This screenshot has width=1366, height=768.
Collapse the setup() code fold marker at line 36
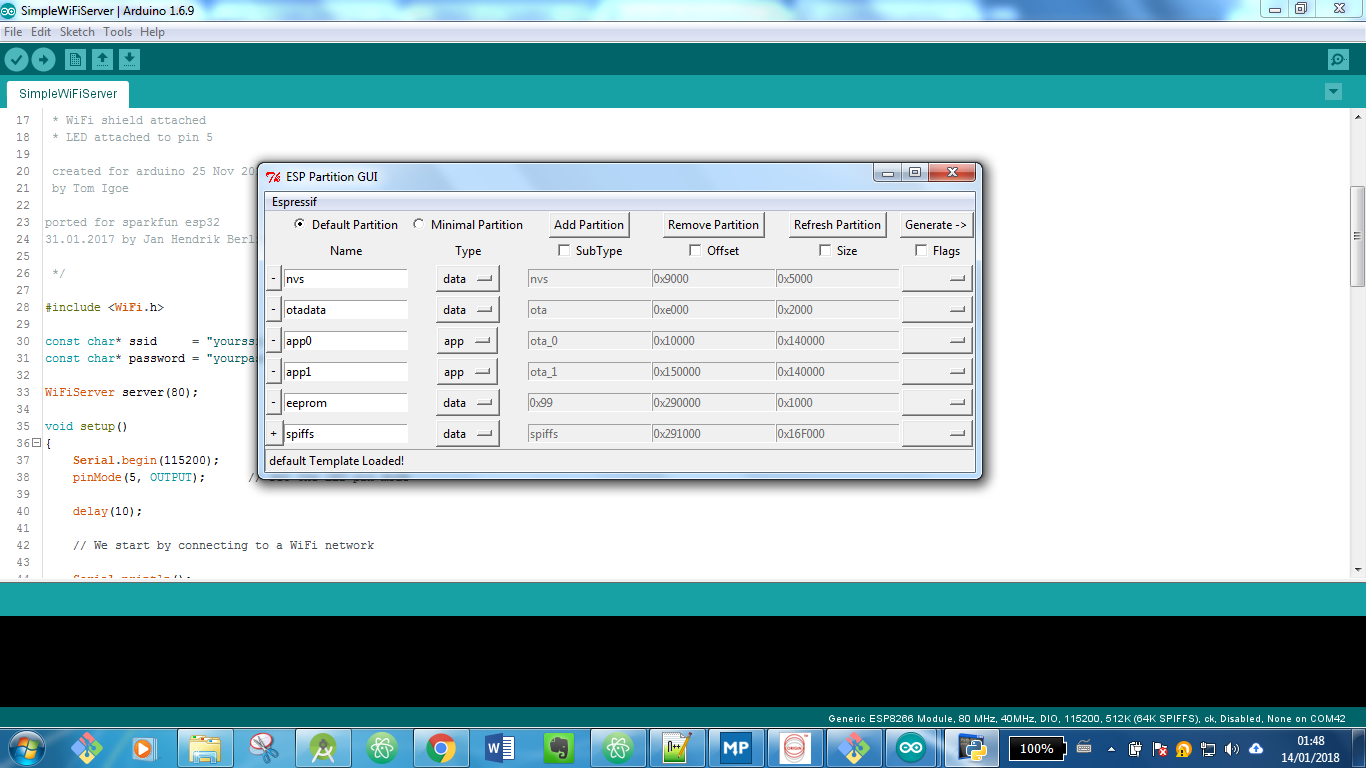pyautogui.click(x=36, y=443)
